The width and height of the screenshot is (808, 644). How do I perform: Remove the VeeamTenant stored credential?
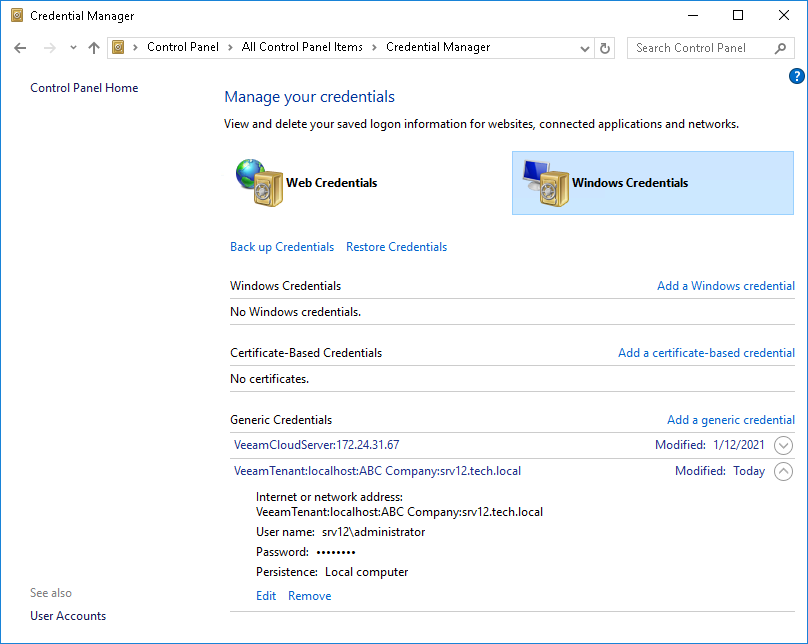click(309, 595)
